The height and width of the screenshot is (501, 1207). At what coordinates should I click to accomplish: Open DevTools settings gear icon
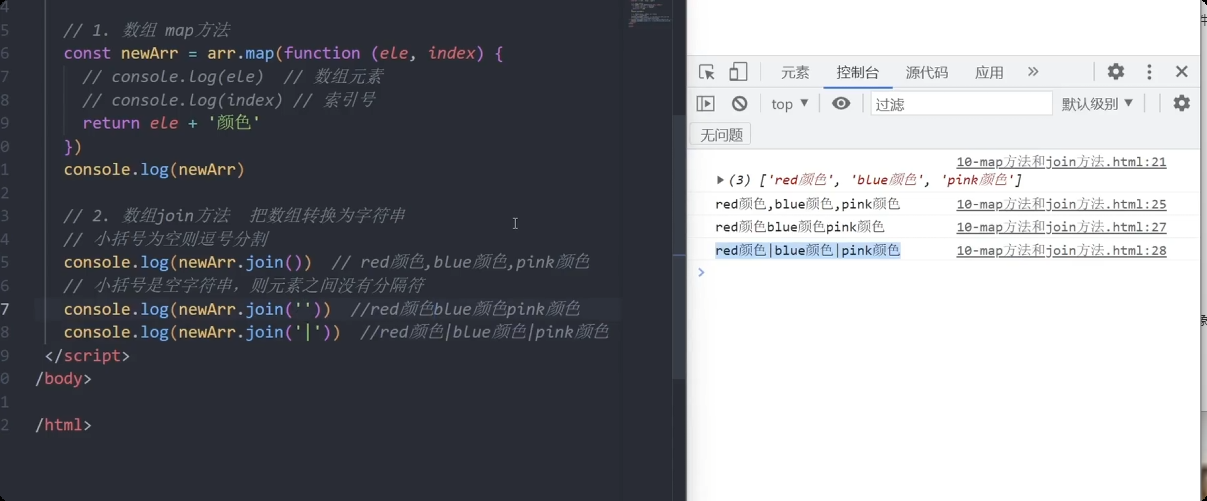click(1116, 72)
